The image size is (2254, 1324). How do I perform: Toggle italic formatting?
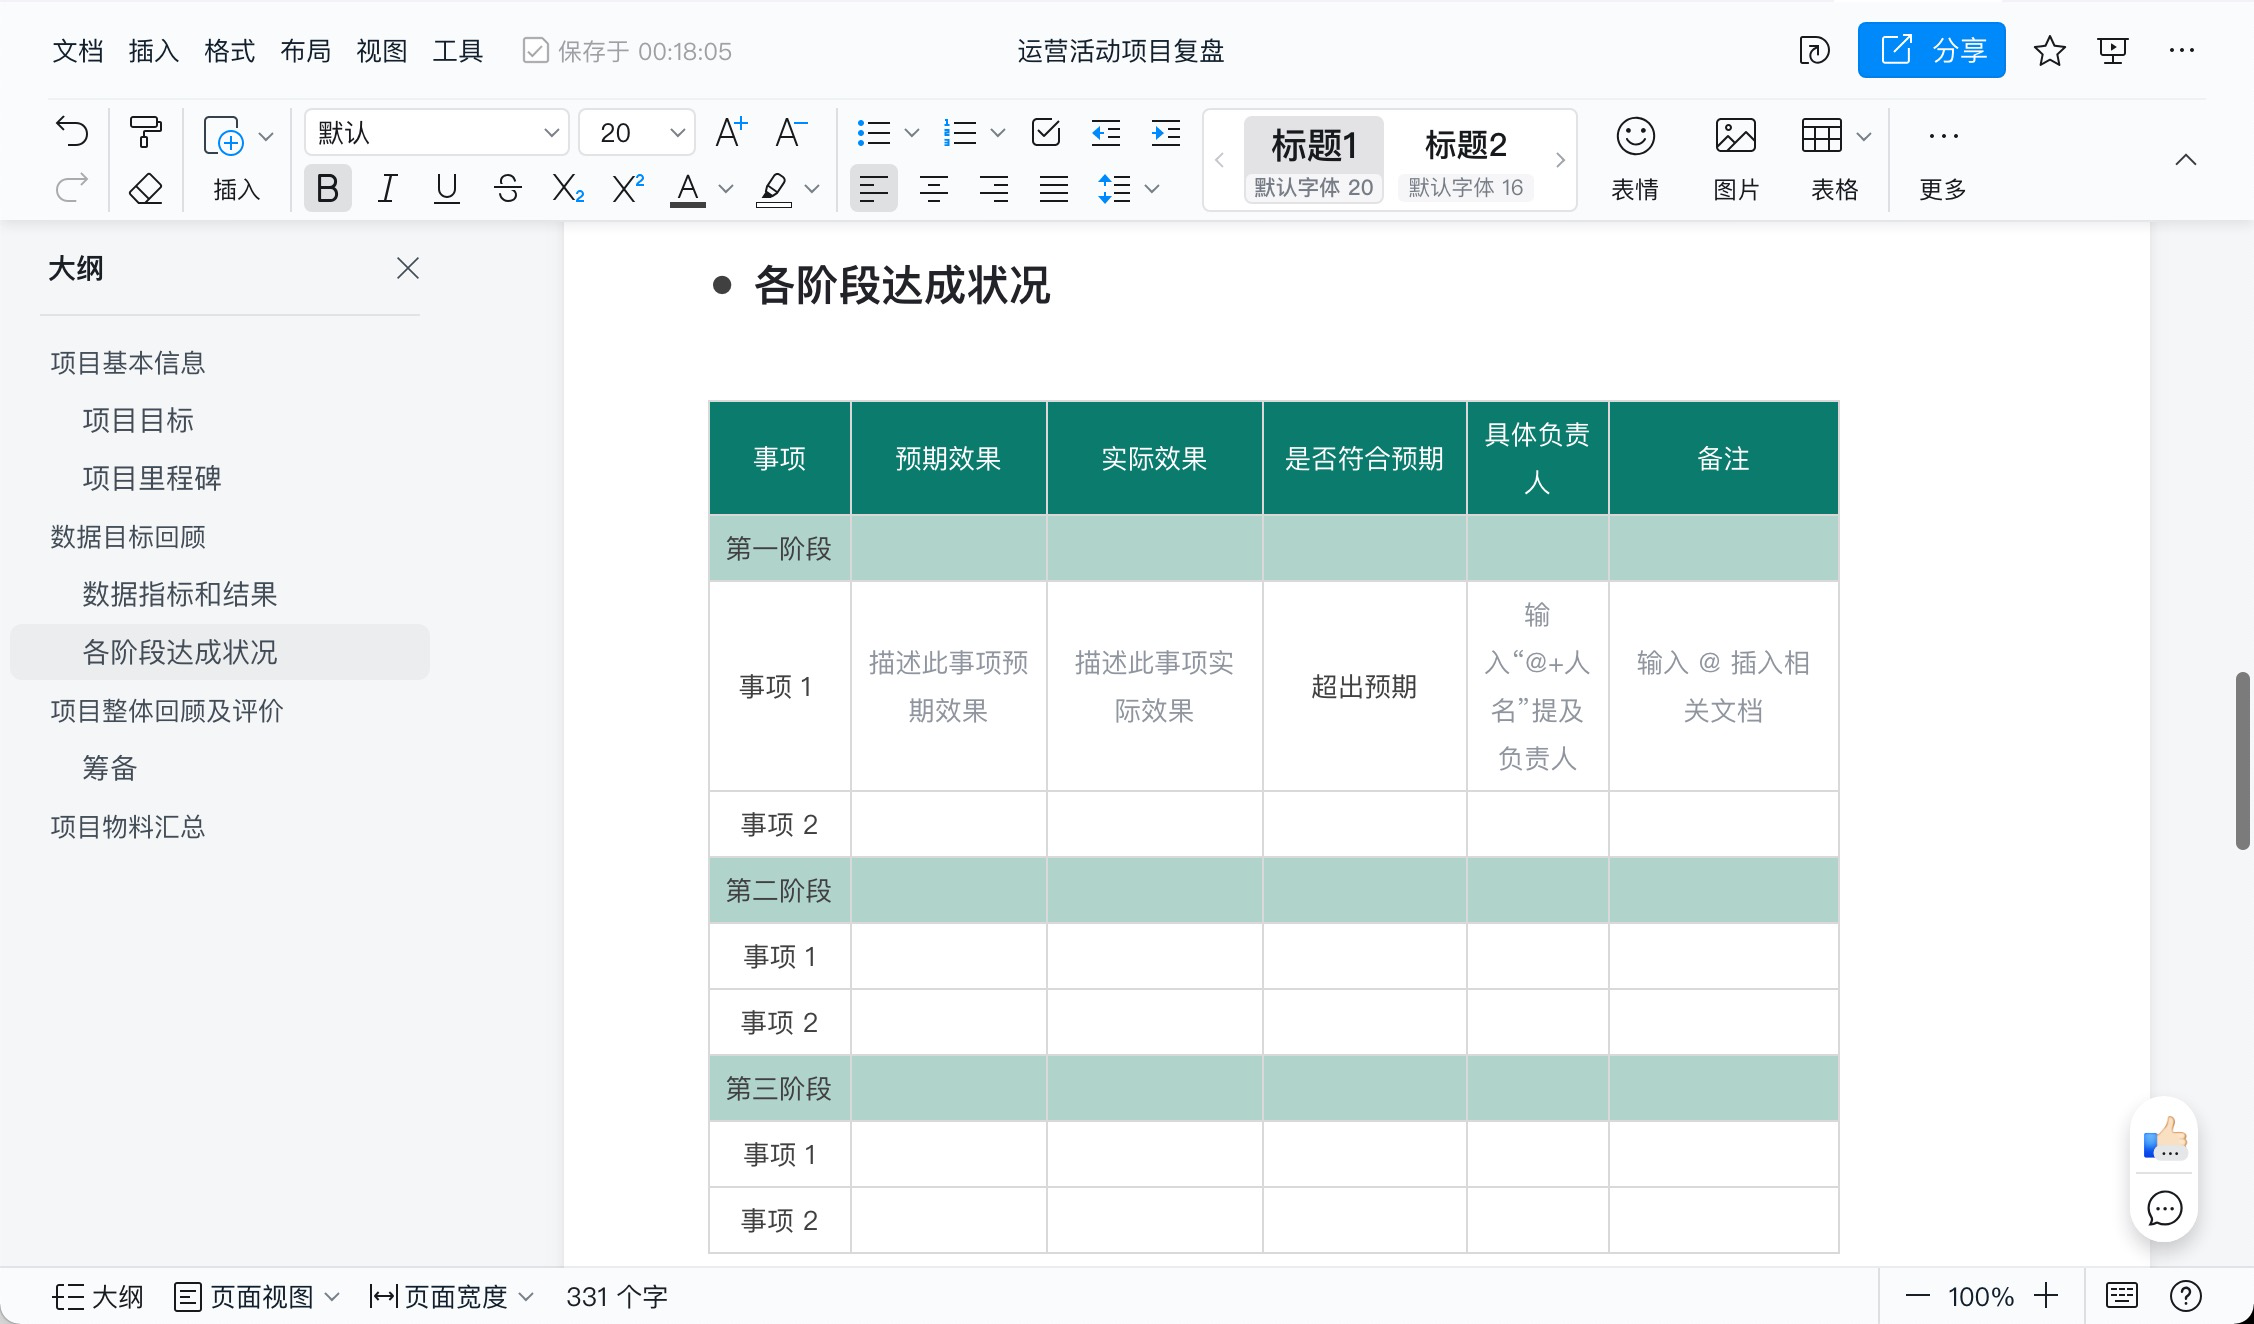pos(386,188)
